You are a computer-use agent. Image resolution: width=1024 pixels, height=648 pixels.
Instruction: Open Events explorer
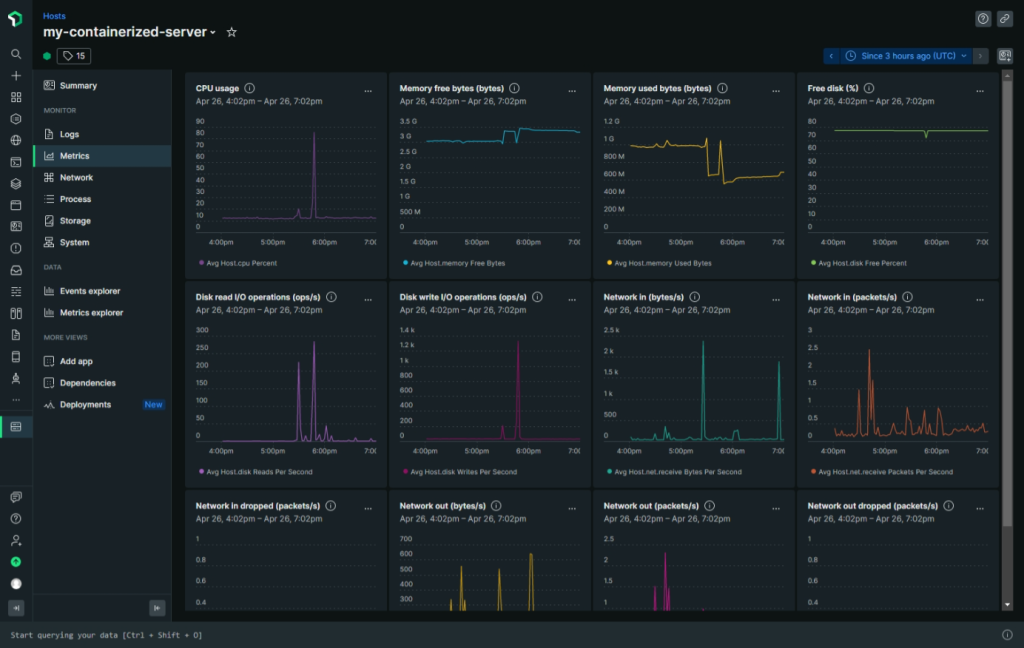(103, 291)
